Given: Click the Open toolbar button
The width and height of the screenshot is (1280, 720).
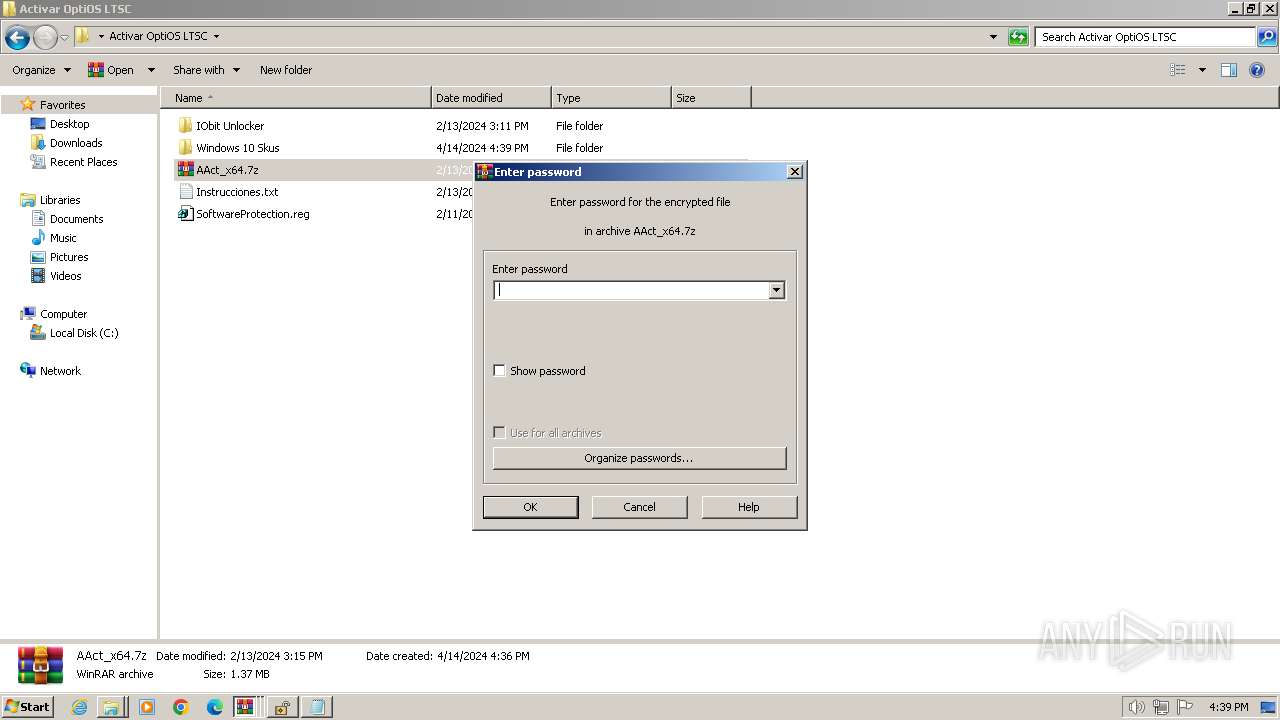Looking at the screenshot, I should click(111, 70).
